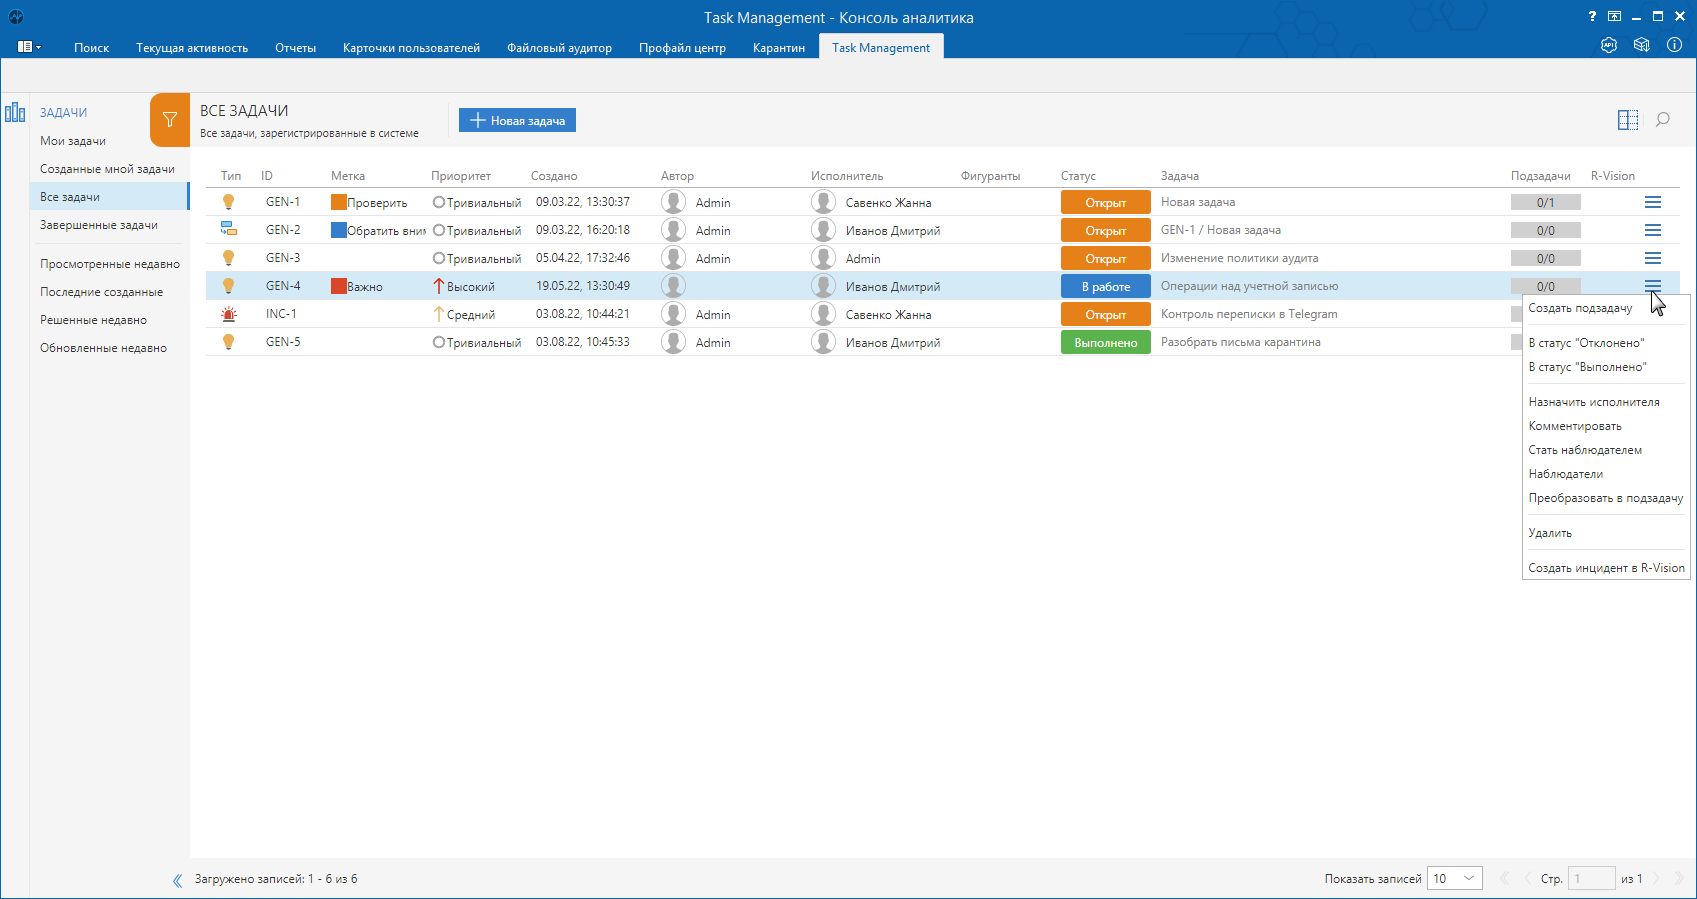Open 'Мои задачи' in the sidebar
Screen dimensions: 1697x899
tap(73, 141)
